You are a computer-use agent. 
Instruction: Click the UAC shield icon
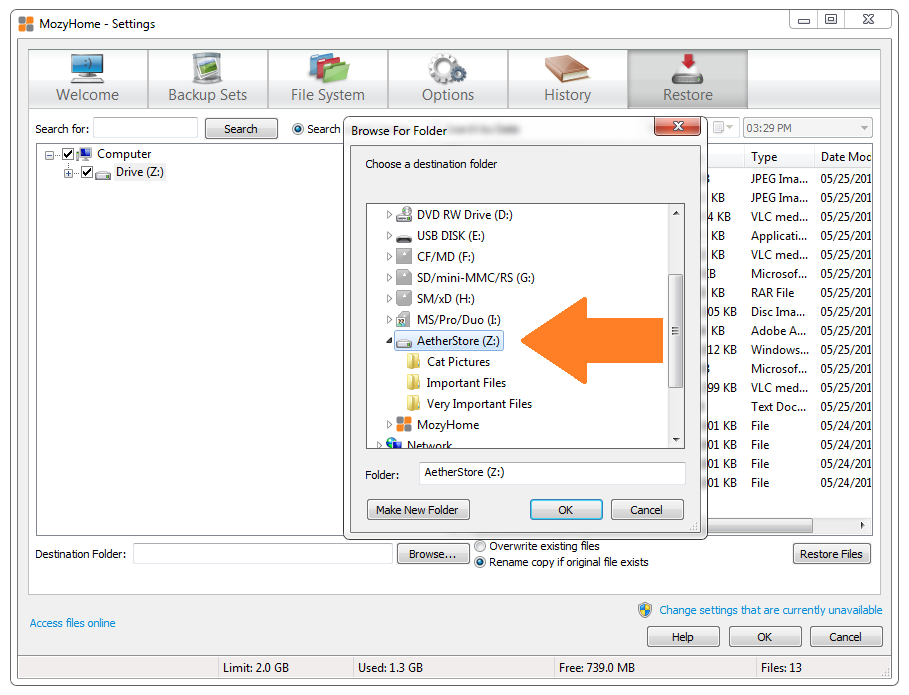[645, 610]
